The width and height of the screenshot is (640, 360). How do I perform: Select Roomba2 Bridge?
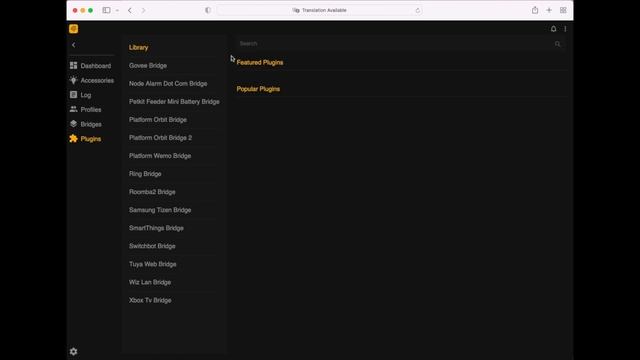click(152, 192)
